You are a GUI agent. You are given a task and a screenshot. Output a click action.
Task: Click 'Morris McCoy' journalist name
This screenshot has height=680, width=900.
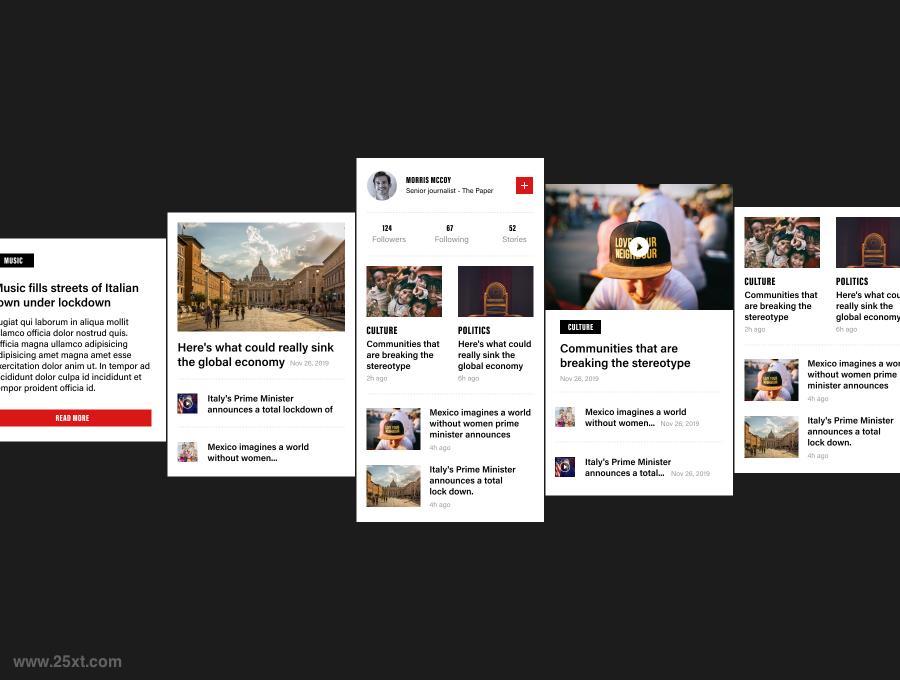428,180
